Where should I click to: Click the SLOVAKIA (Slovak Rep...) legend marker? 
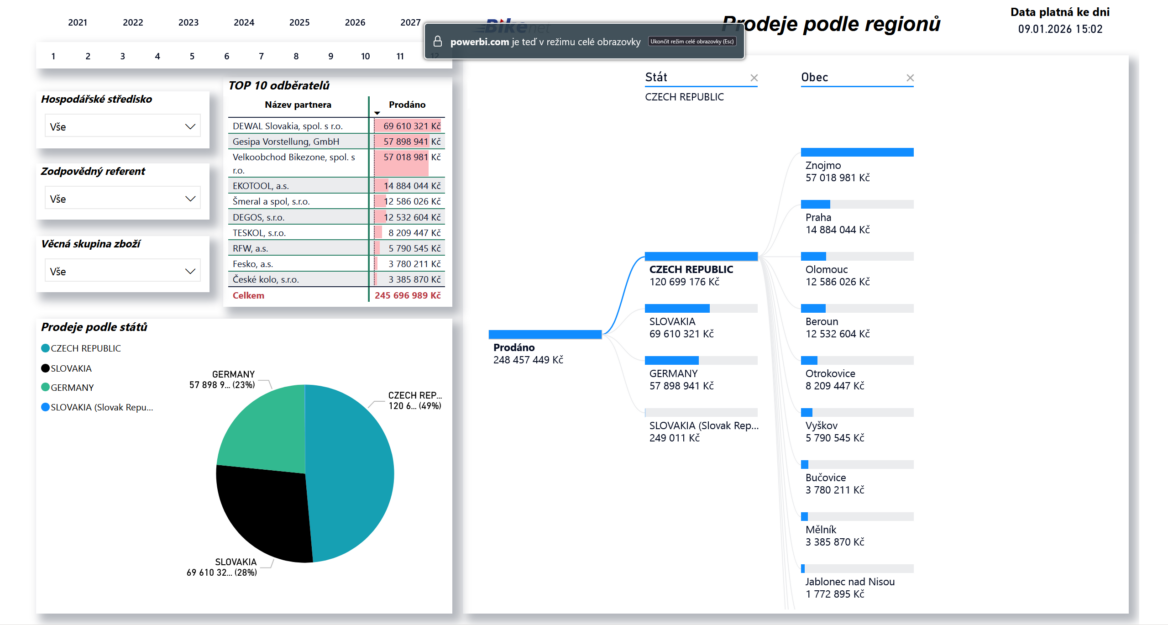click(45, 407)
